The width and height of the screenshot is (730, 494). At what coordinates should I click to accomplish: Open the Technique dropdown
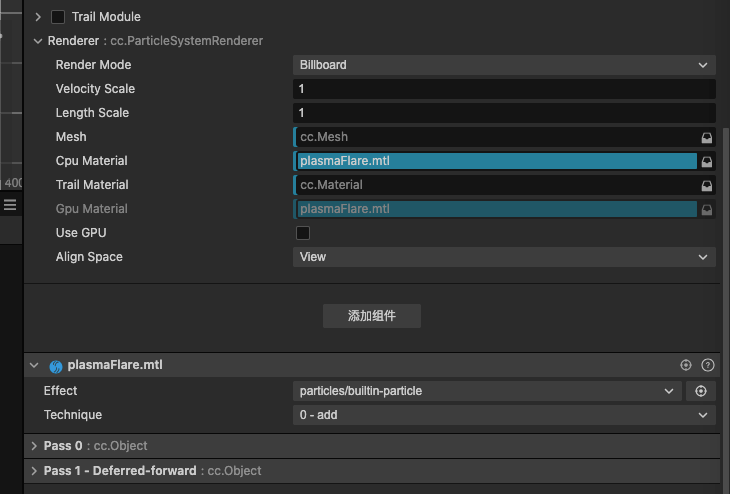(505, 415)
